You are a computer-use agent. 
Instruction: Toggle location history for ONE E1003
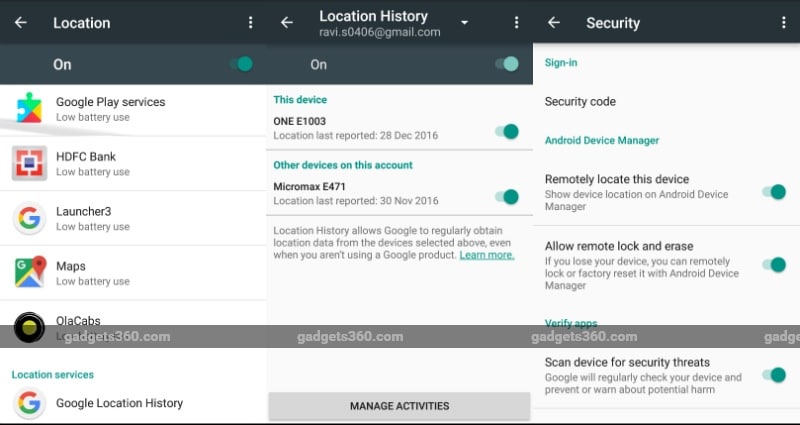tap(507, 131)
